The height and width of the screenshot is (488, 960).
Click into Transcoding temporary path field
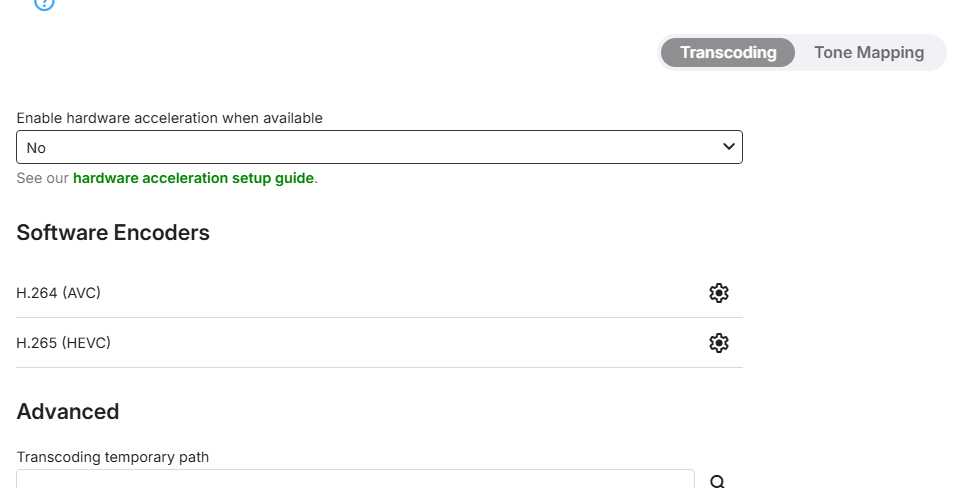[x=355, y=480]
